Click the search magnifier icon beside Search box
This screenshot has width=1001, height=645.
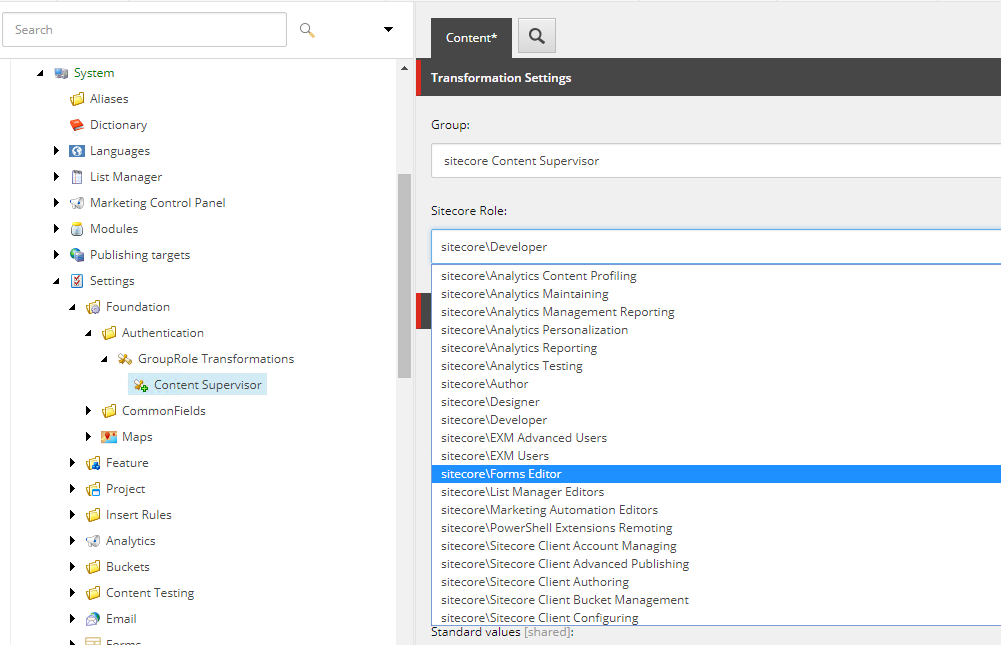pos(307,29)
